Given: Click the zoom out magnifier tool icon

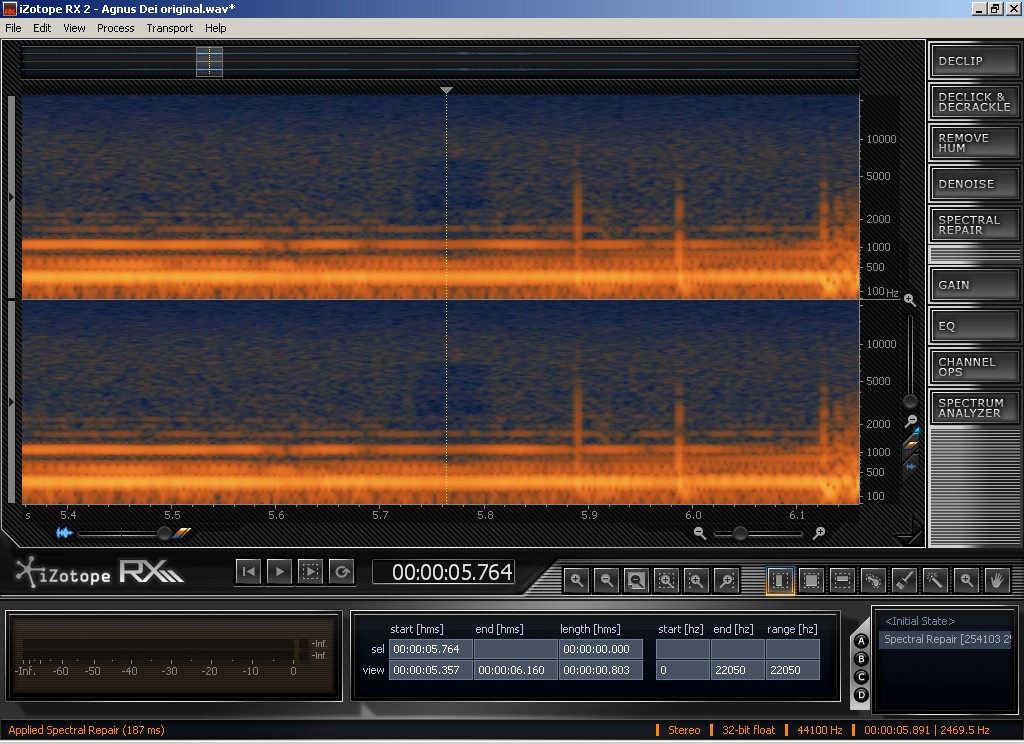Looking at the screenshot, I should [x=607, y=580].
